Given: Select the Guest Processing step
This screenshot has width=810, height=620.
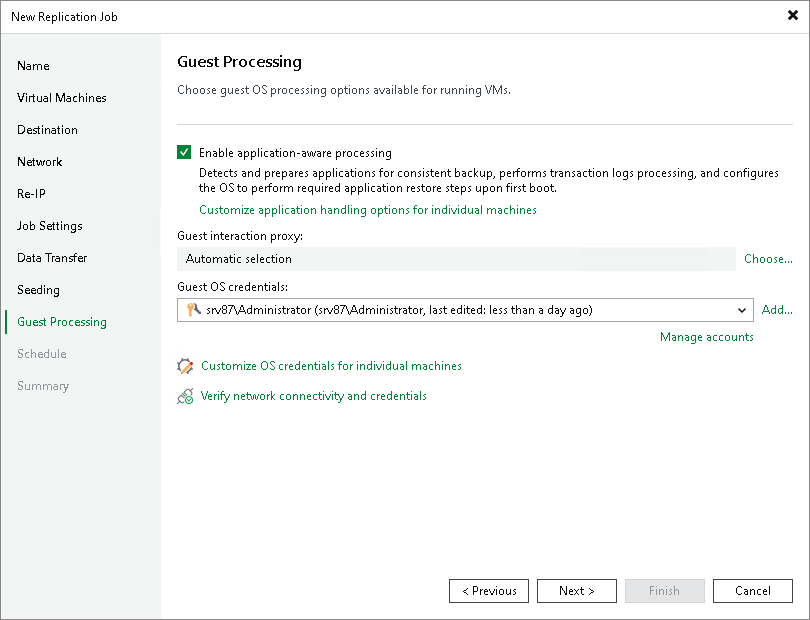Looking at the screenshot, I should [61, 322].
